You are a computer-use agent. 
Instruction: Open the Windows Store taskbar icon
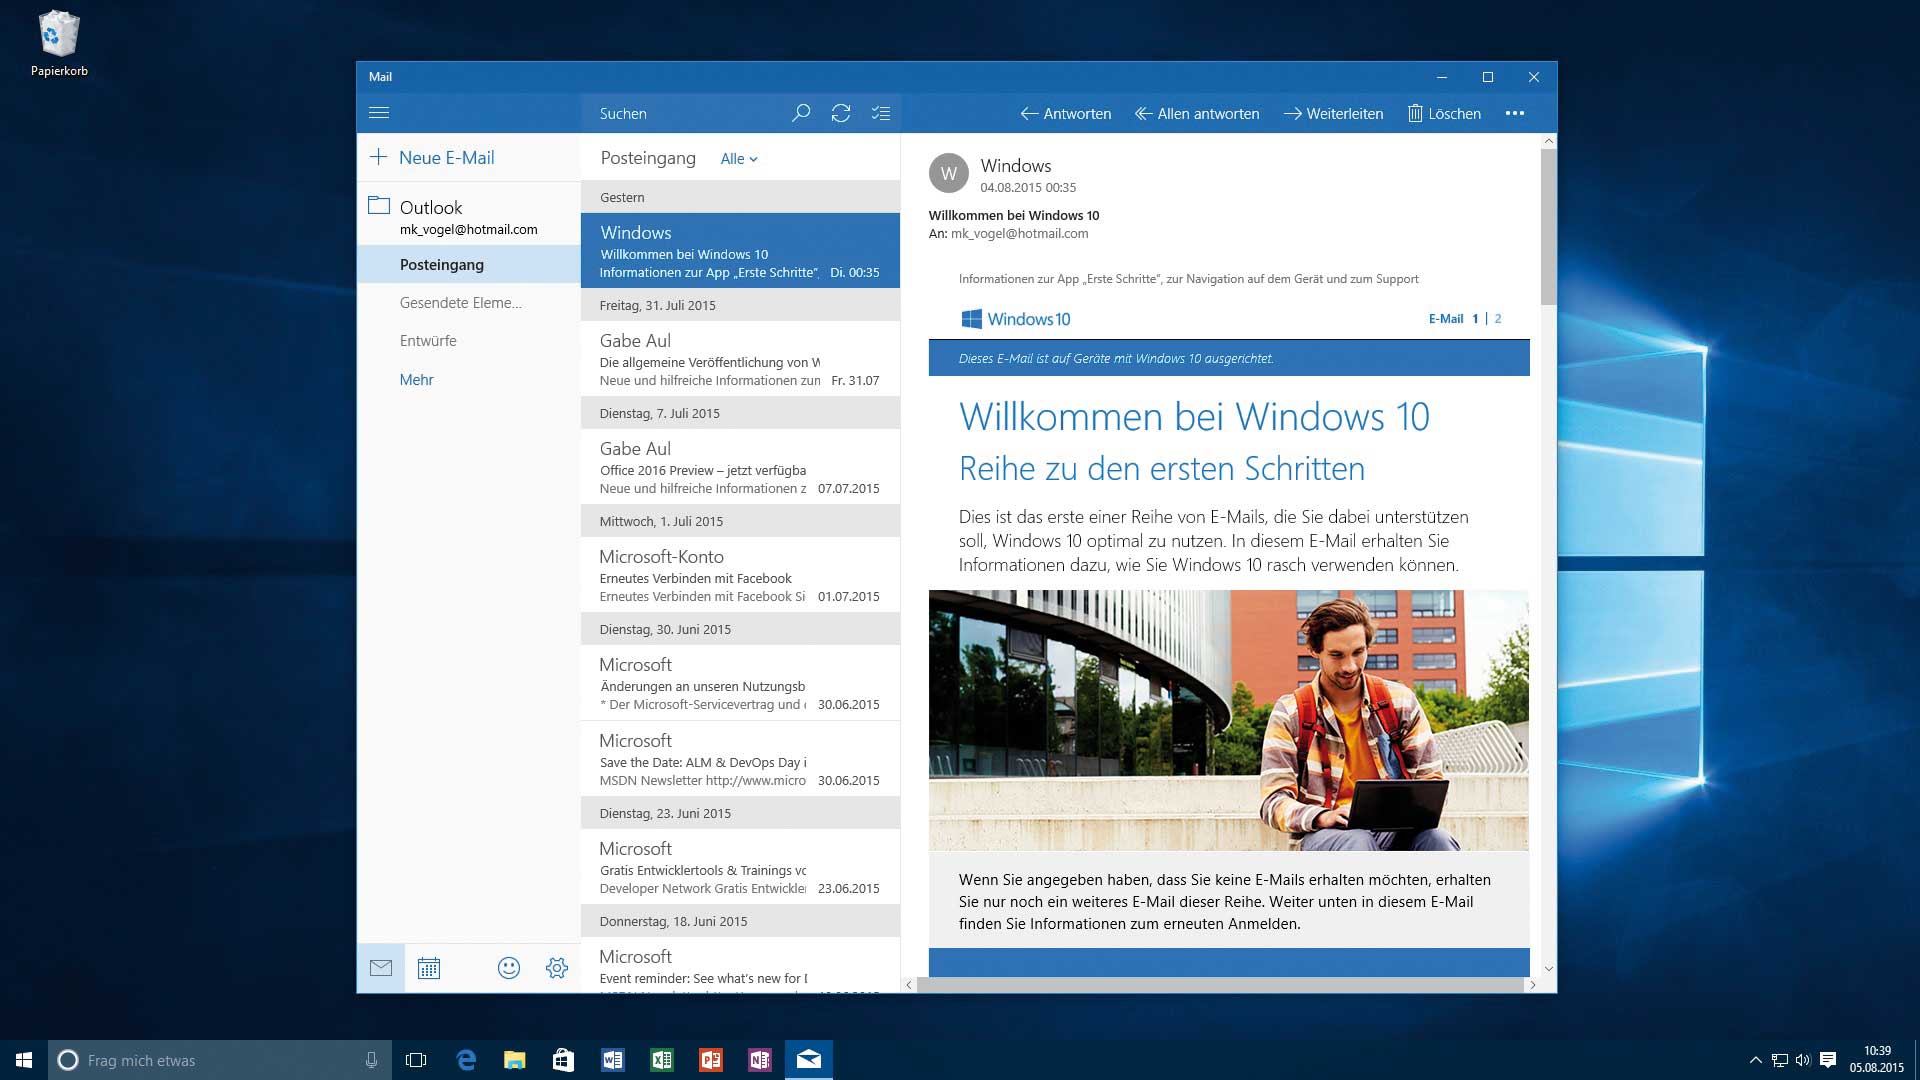point(564,1060)
